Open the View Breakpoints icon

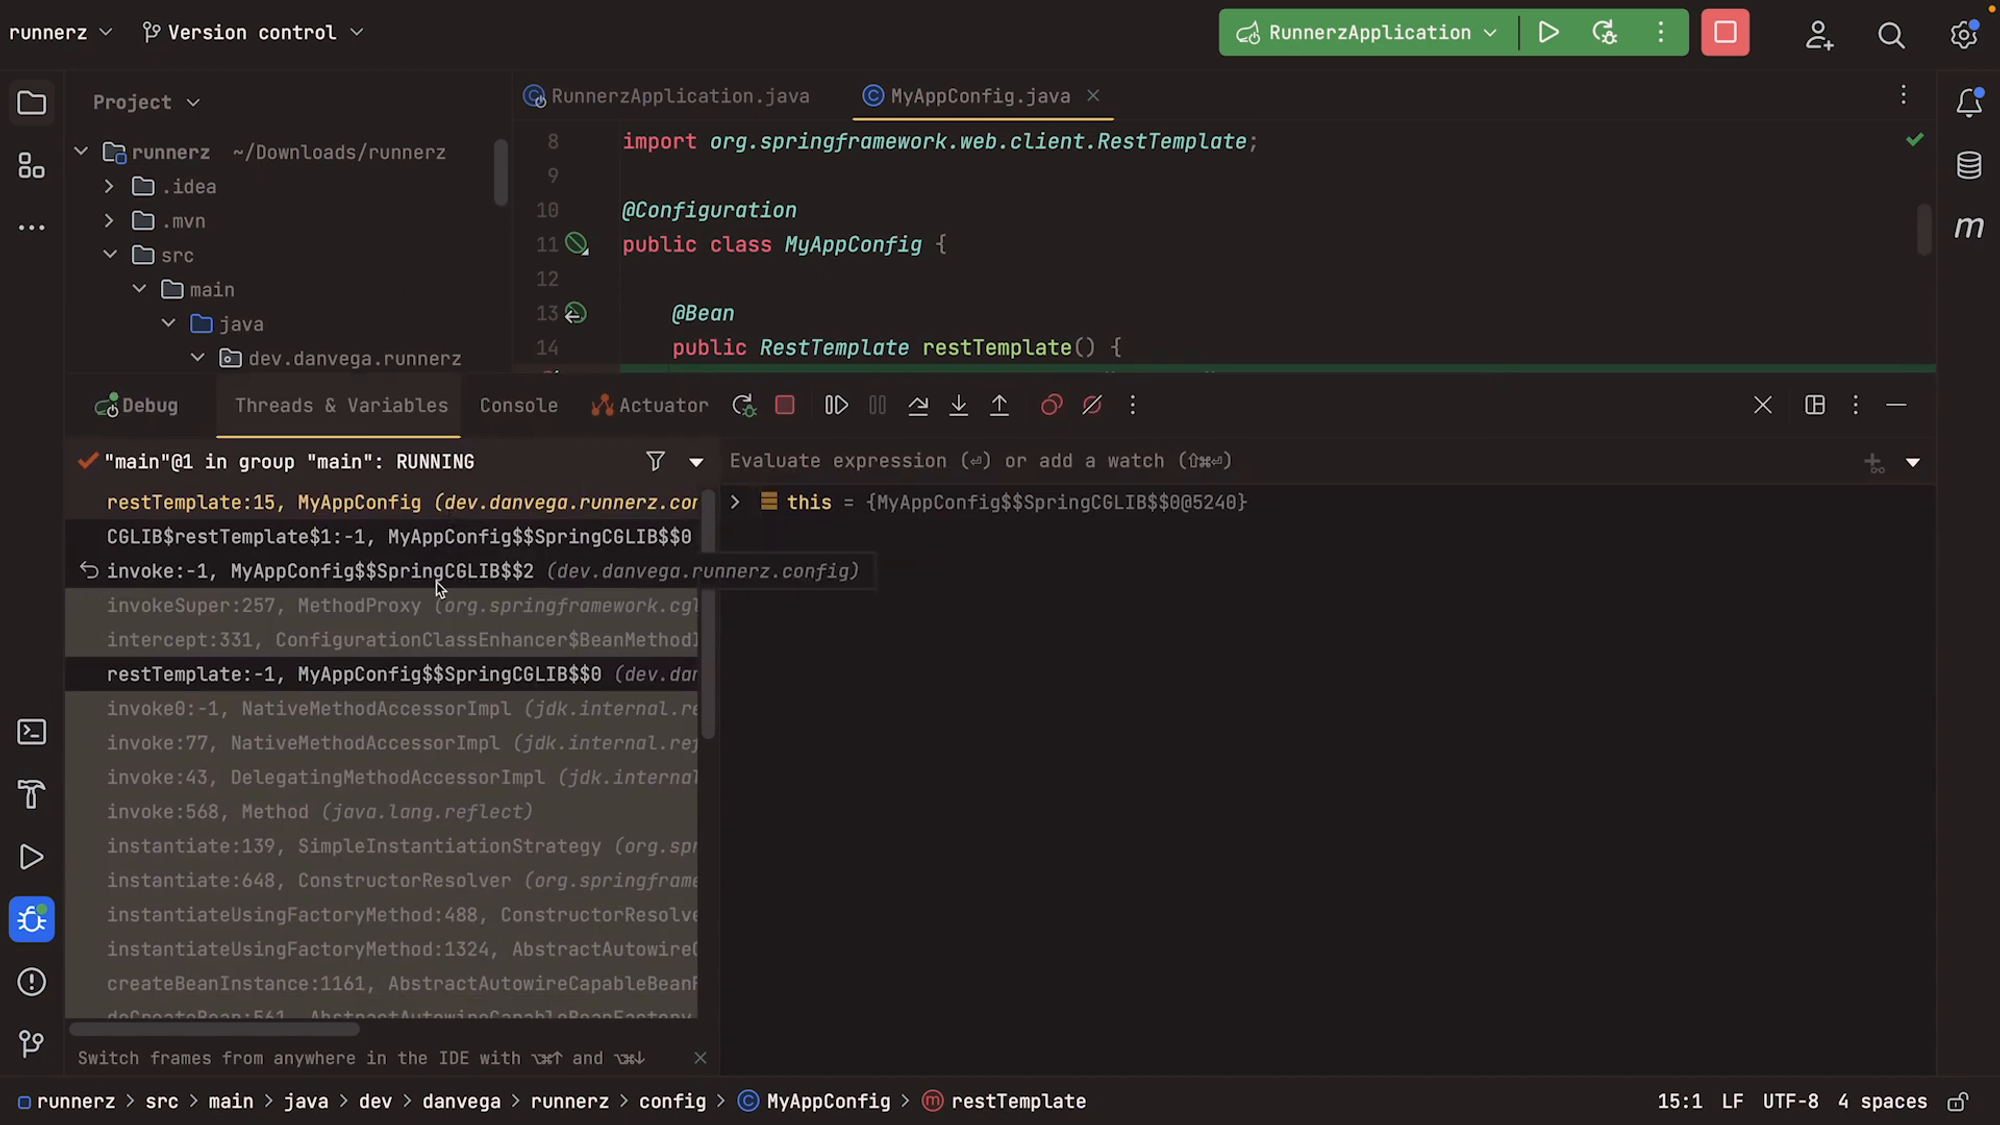1051,405
